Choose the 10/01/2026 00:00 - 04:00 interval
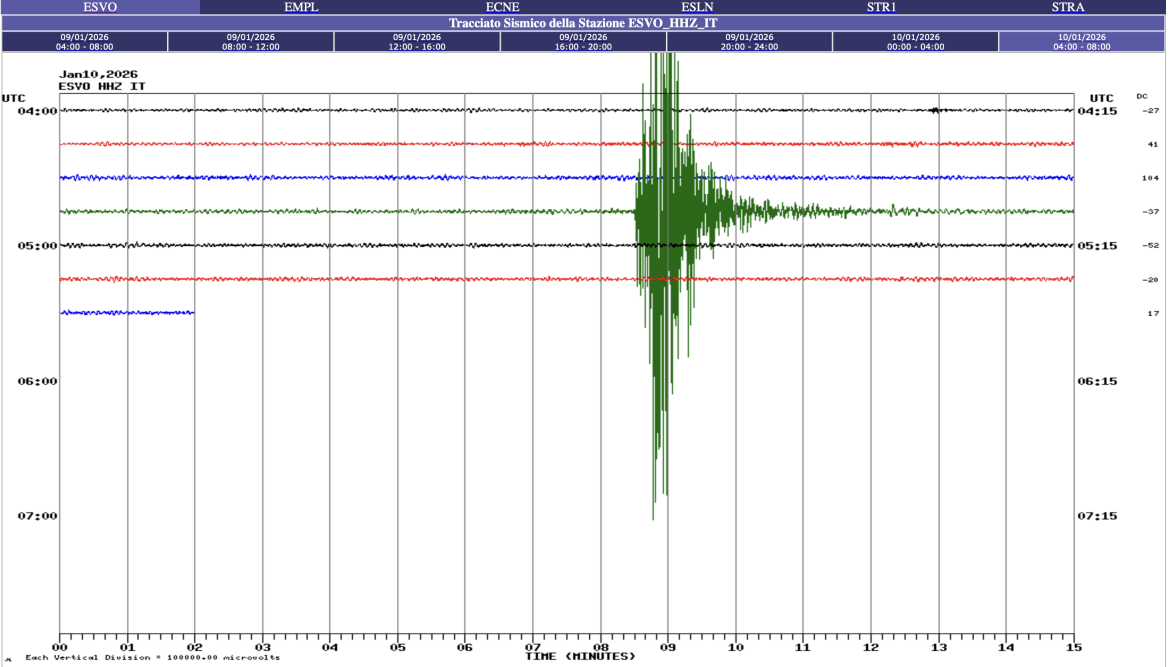Viewport: 1170px width, 667px height. coord(915,41)
